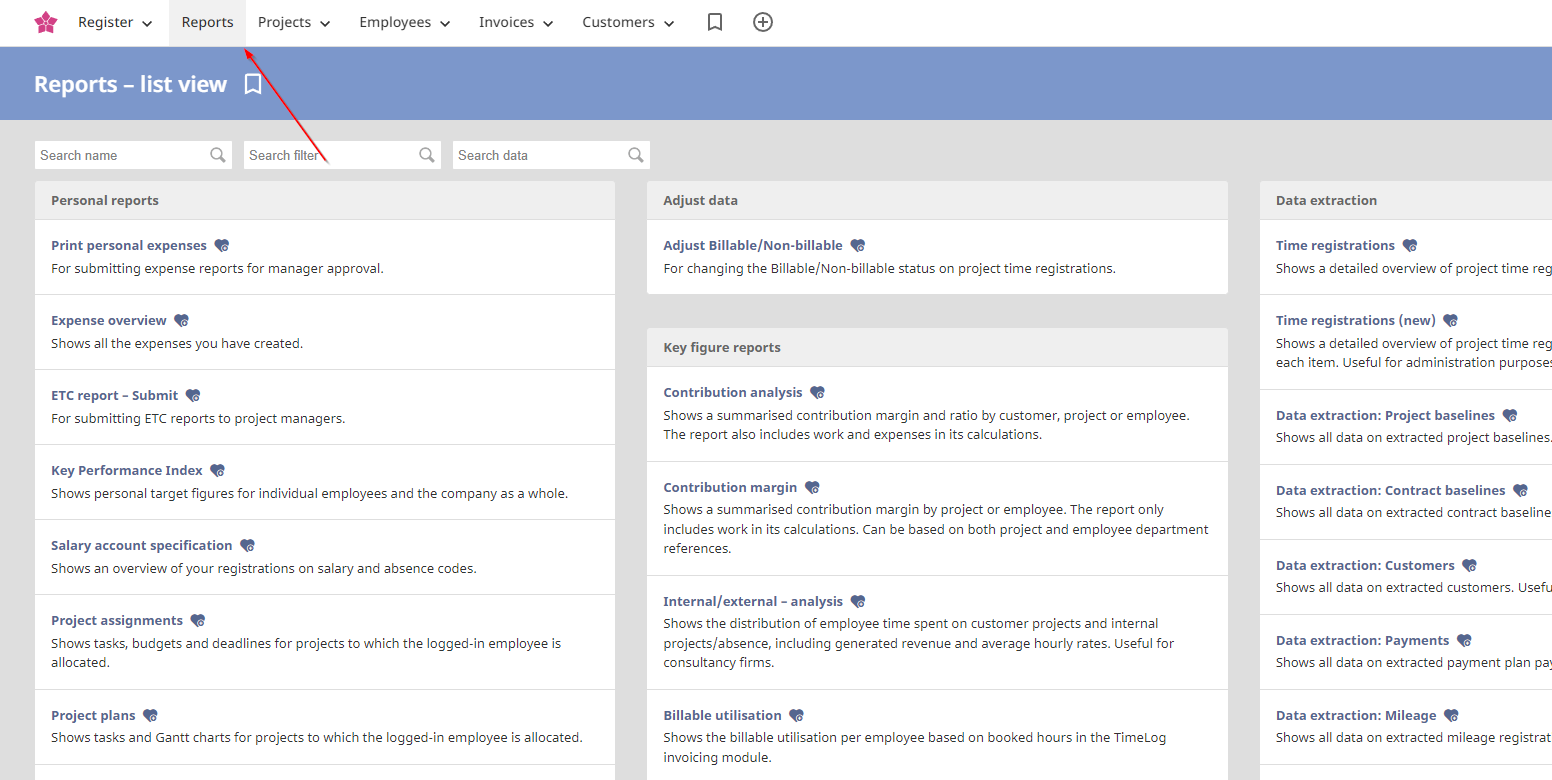Click the bookmark icon in top navigation
Image resolution: width=1552 pixels, height=780 pixels.
click(714, 22)
